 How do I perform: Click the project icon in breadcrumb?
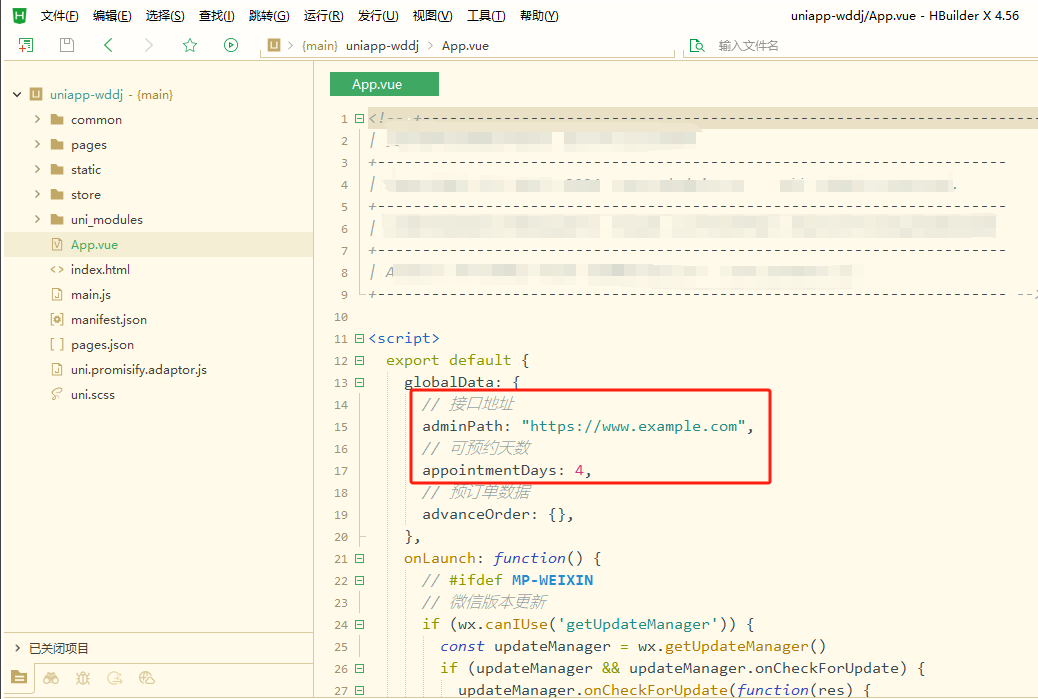click(273, 45)
